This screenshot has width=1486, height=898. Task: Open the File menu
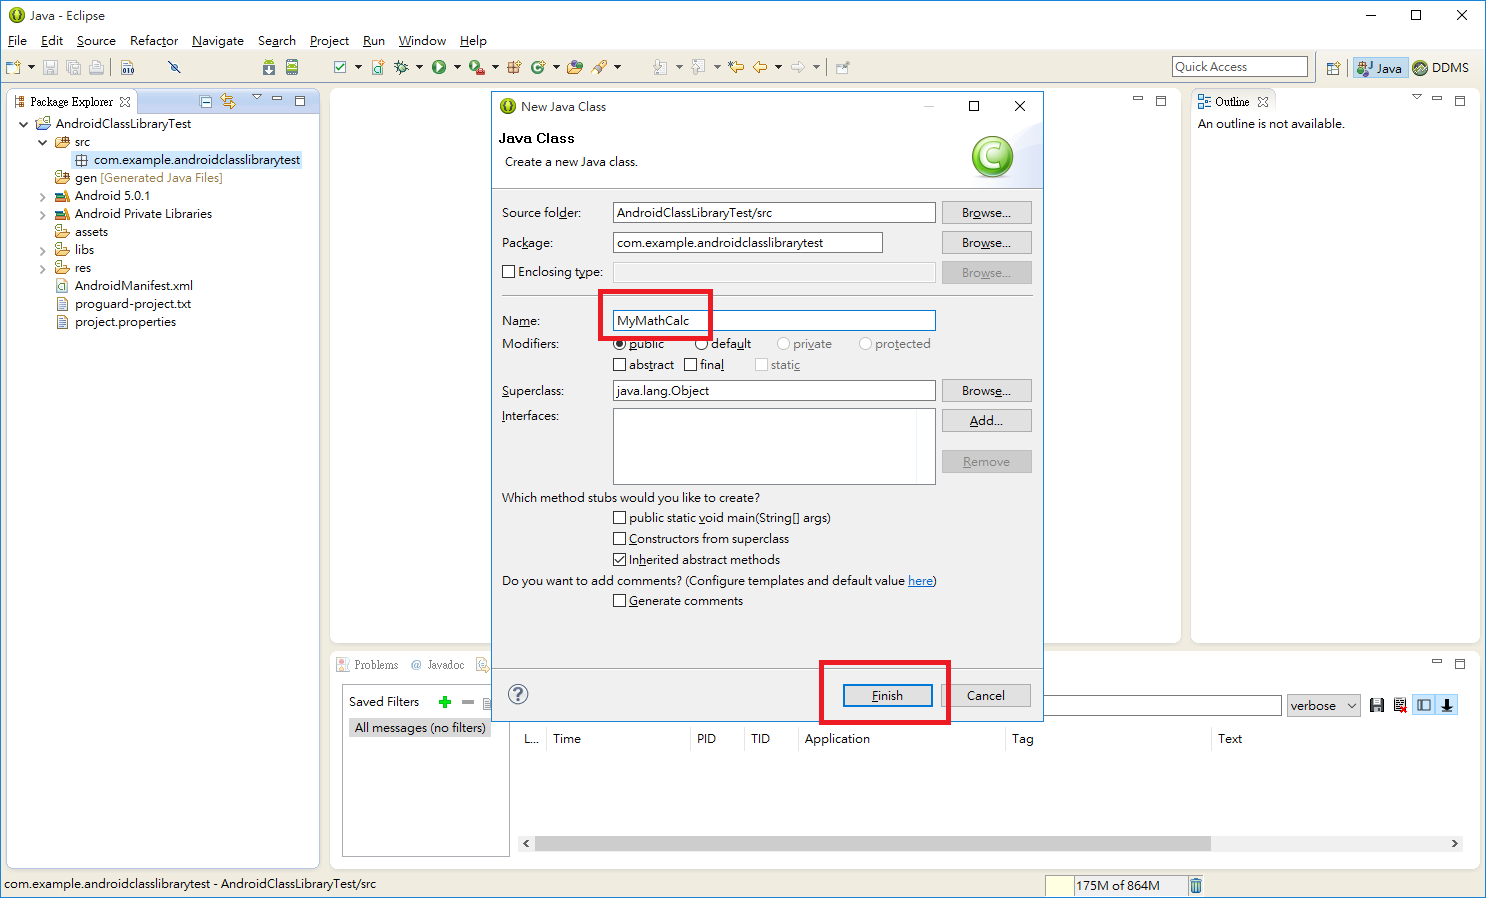point(17,41)
